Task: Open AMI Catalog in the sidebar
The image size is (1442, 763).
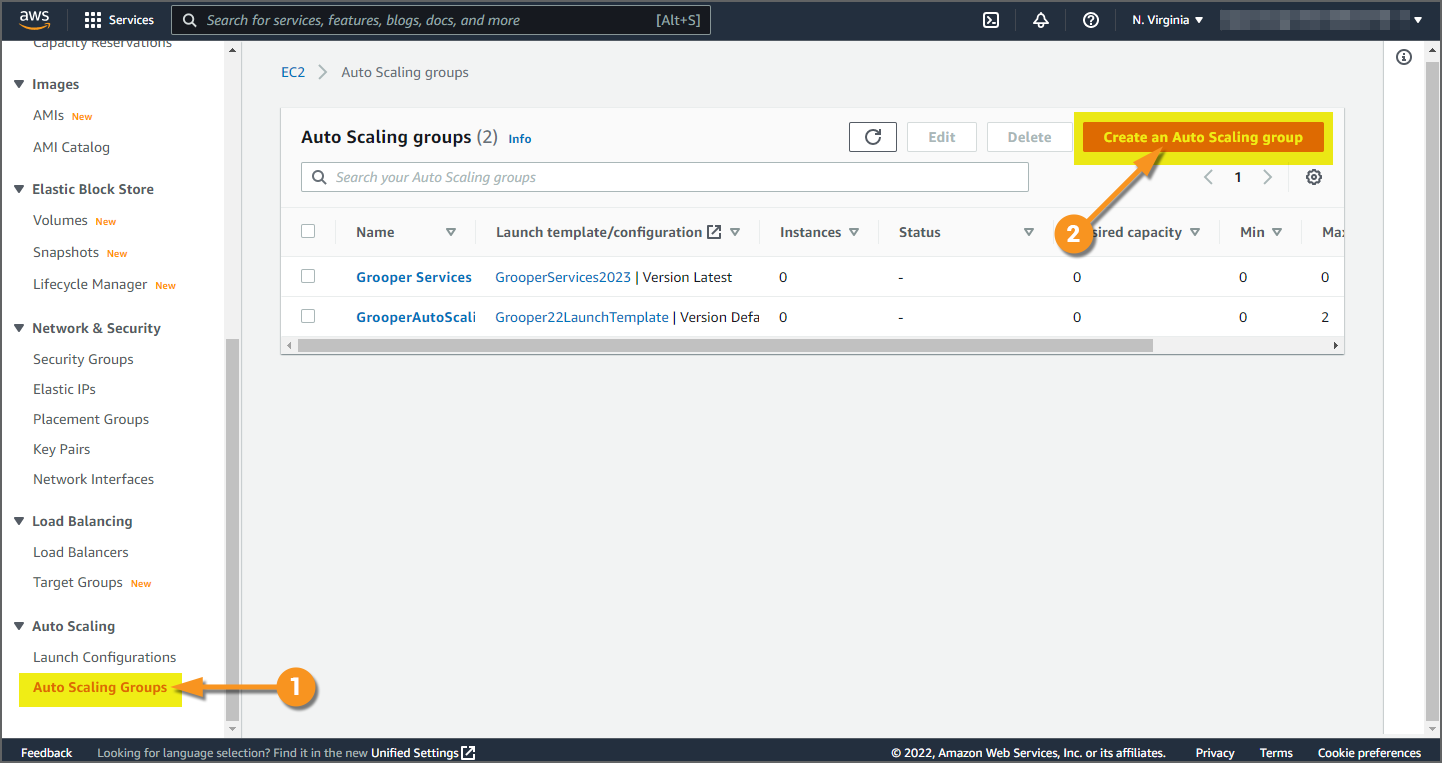Action: coord(71,147)
